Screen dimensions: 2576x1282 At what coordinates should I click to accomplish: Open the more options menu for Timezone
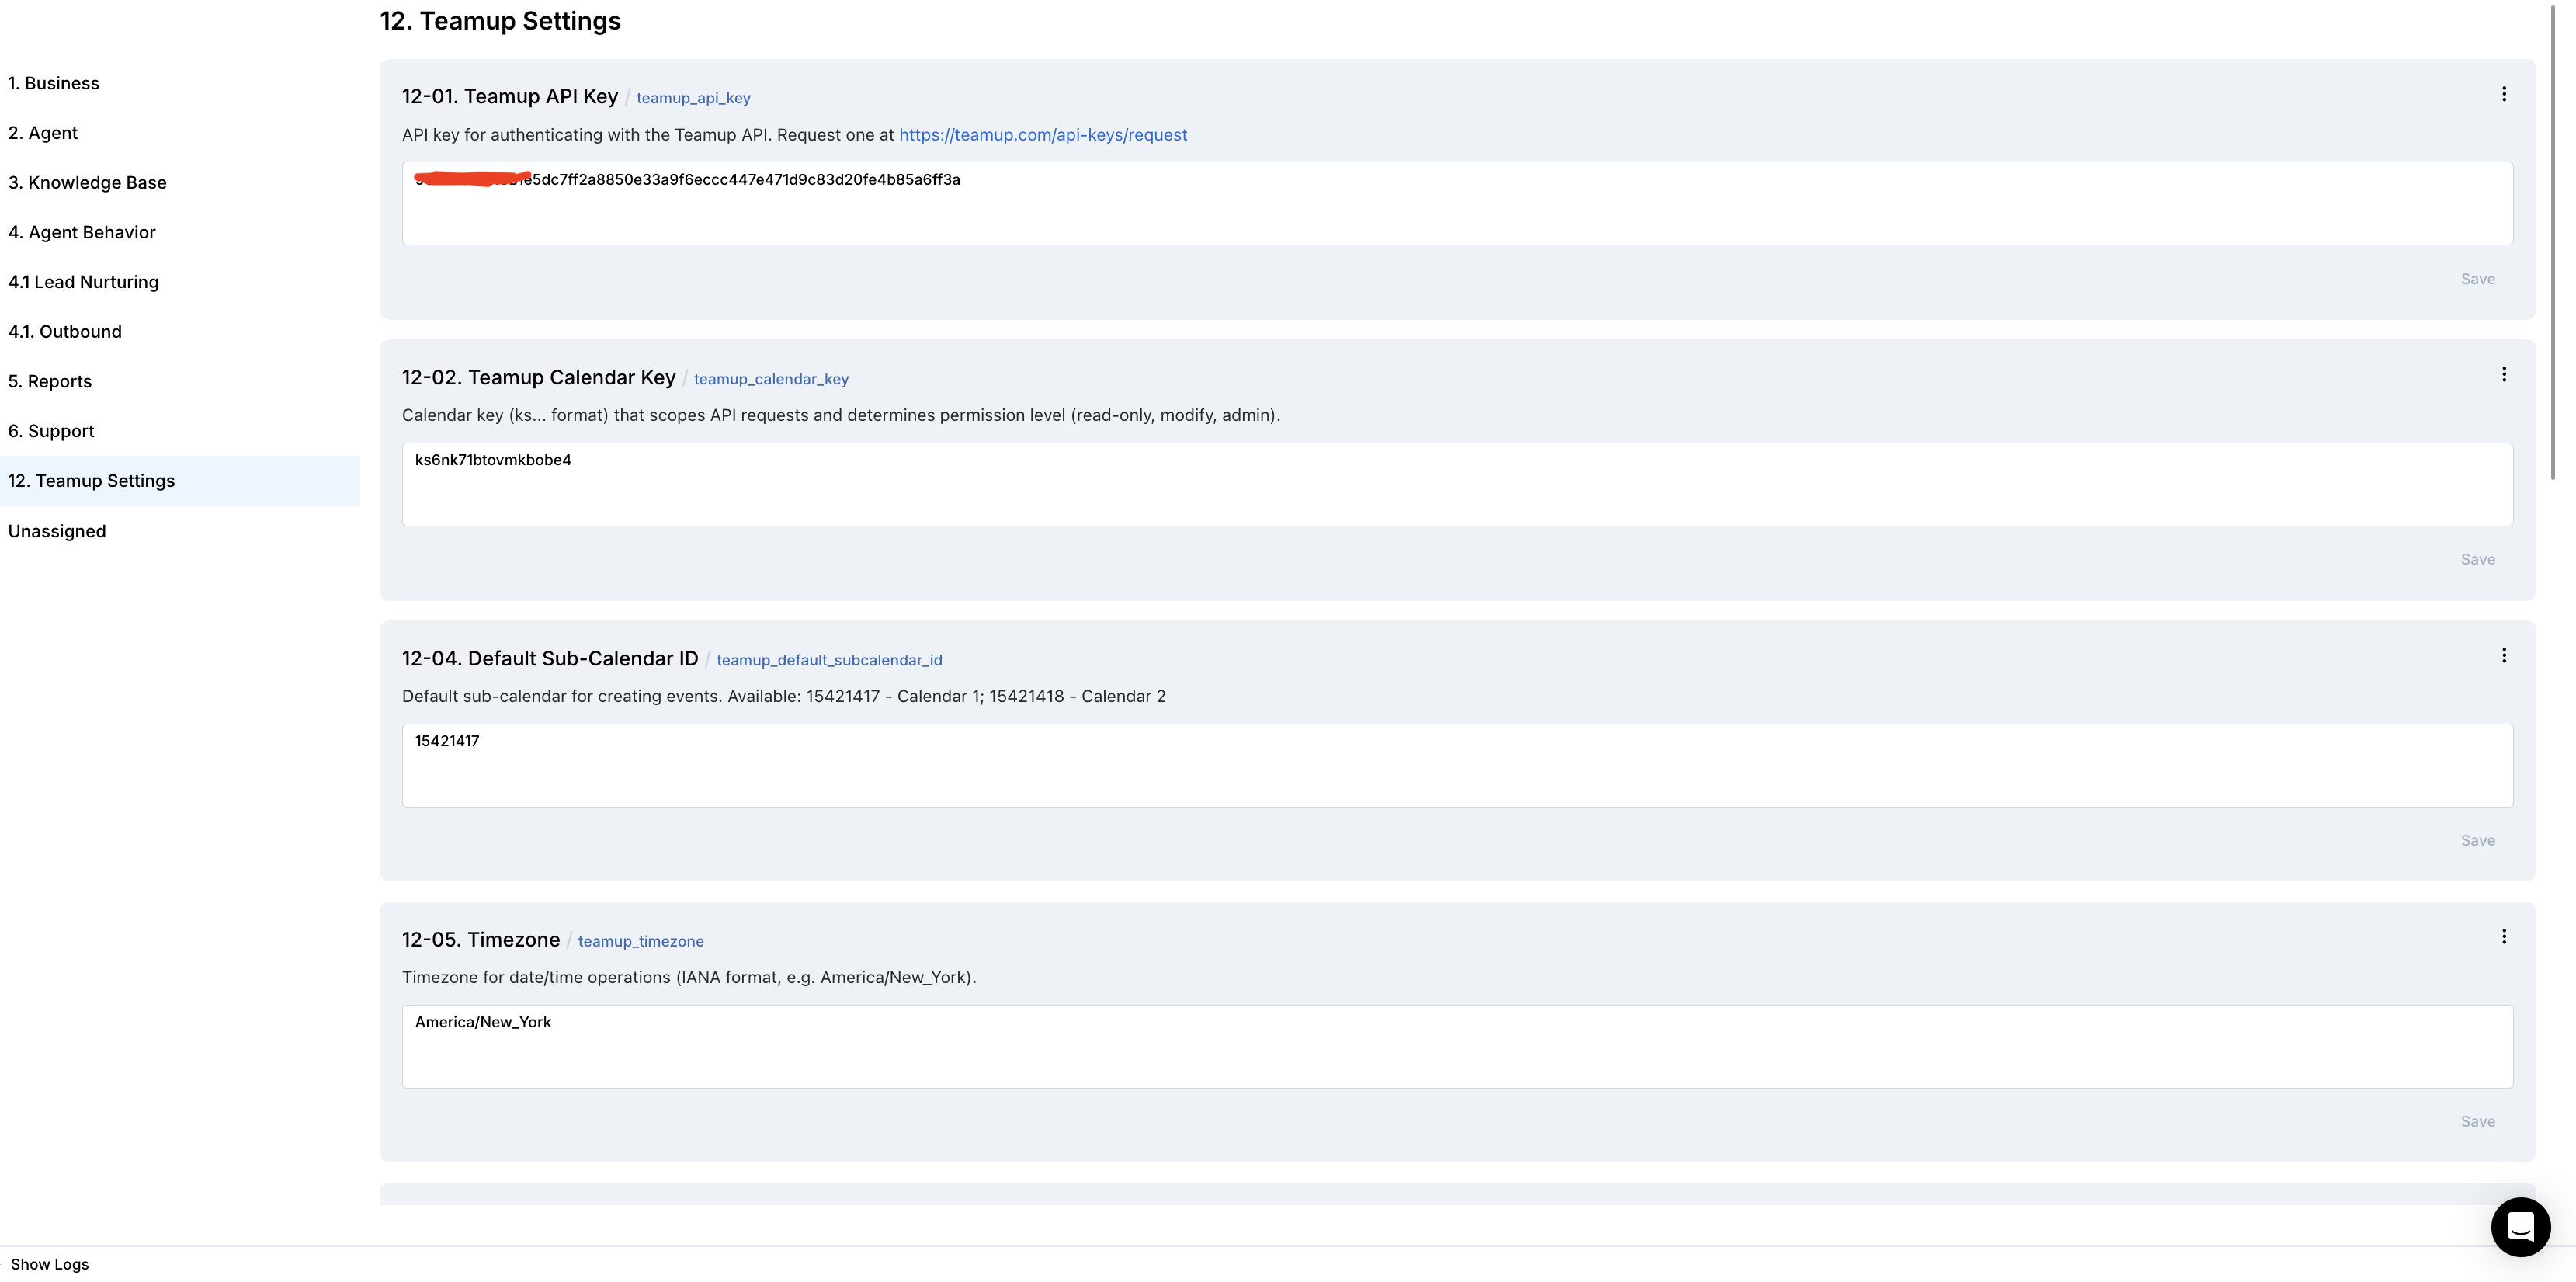coord(2503,937)
